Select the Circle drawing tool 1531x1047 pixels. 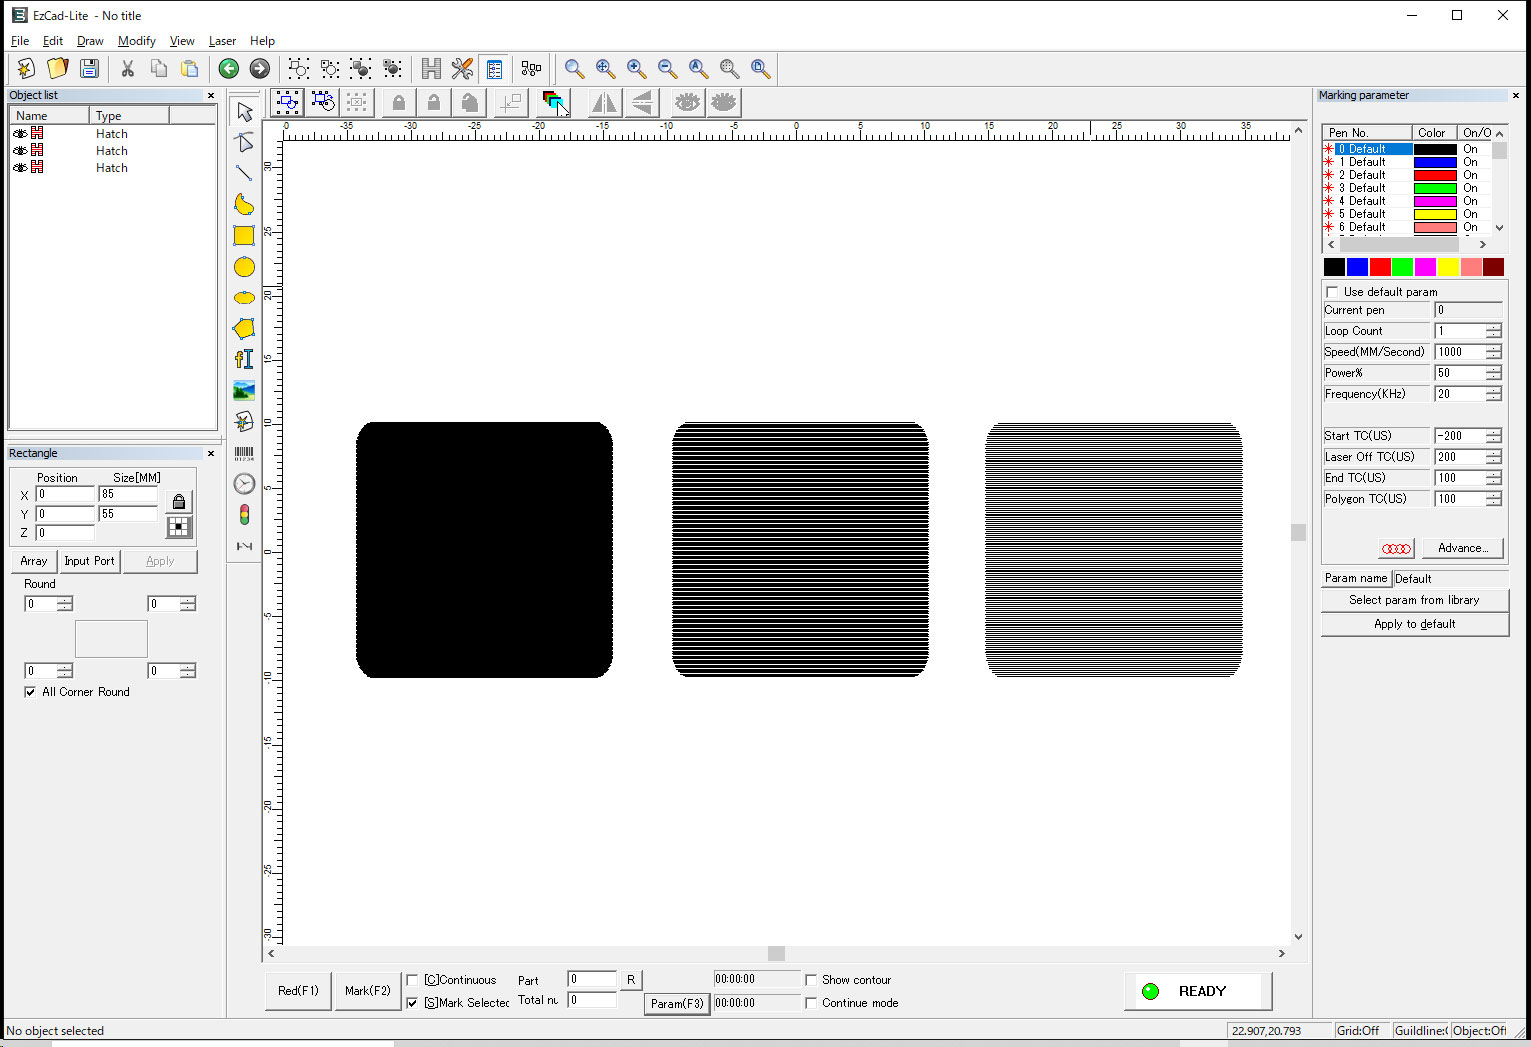coord(244,267)
